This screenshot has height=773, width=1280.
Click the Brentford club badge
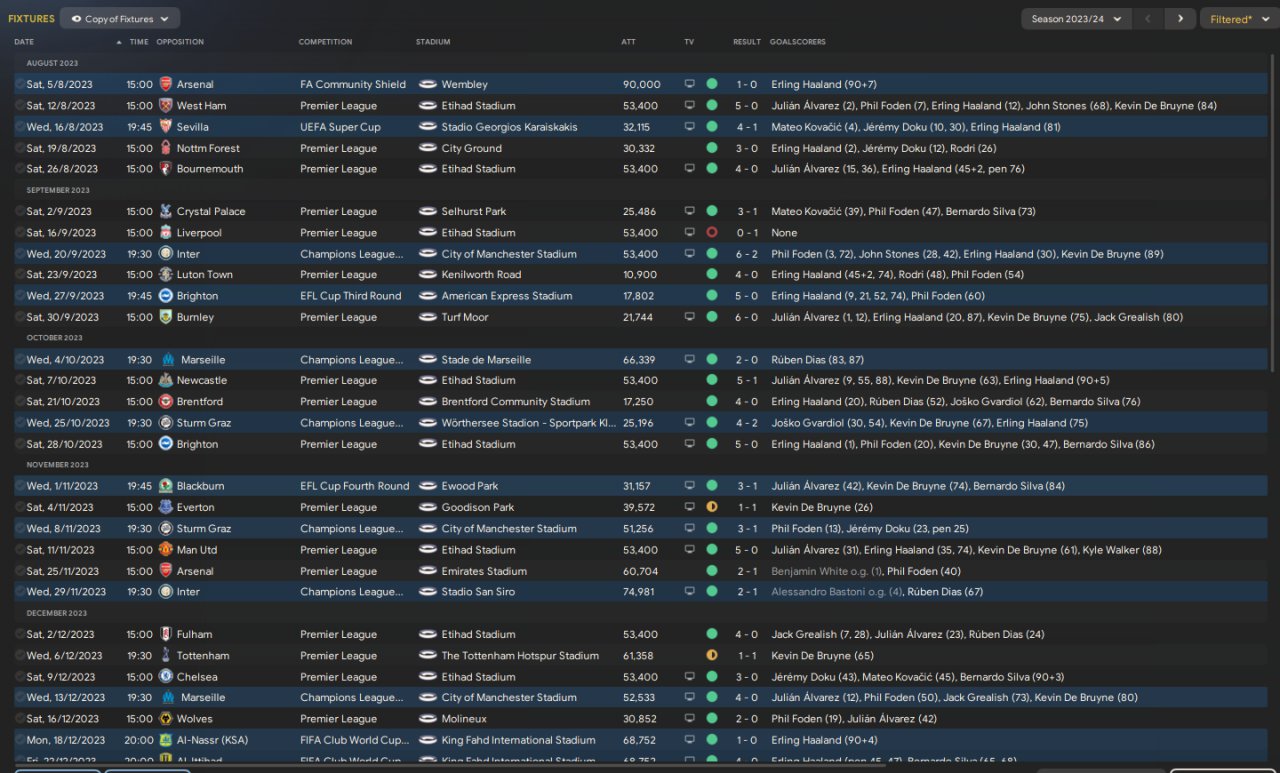pyautogui.click(x=165, y=402)
